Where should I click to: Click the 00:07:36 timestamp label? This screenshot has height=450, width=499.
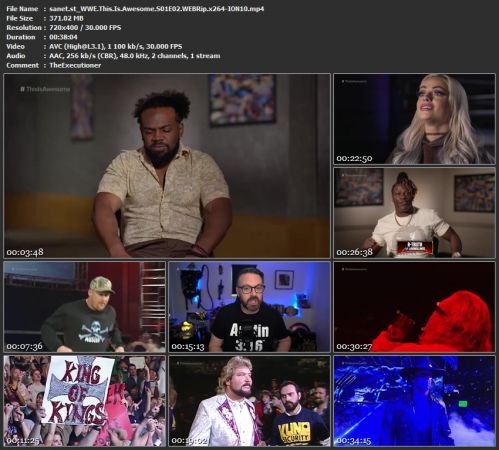click(25, 346)
